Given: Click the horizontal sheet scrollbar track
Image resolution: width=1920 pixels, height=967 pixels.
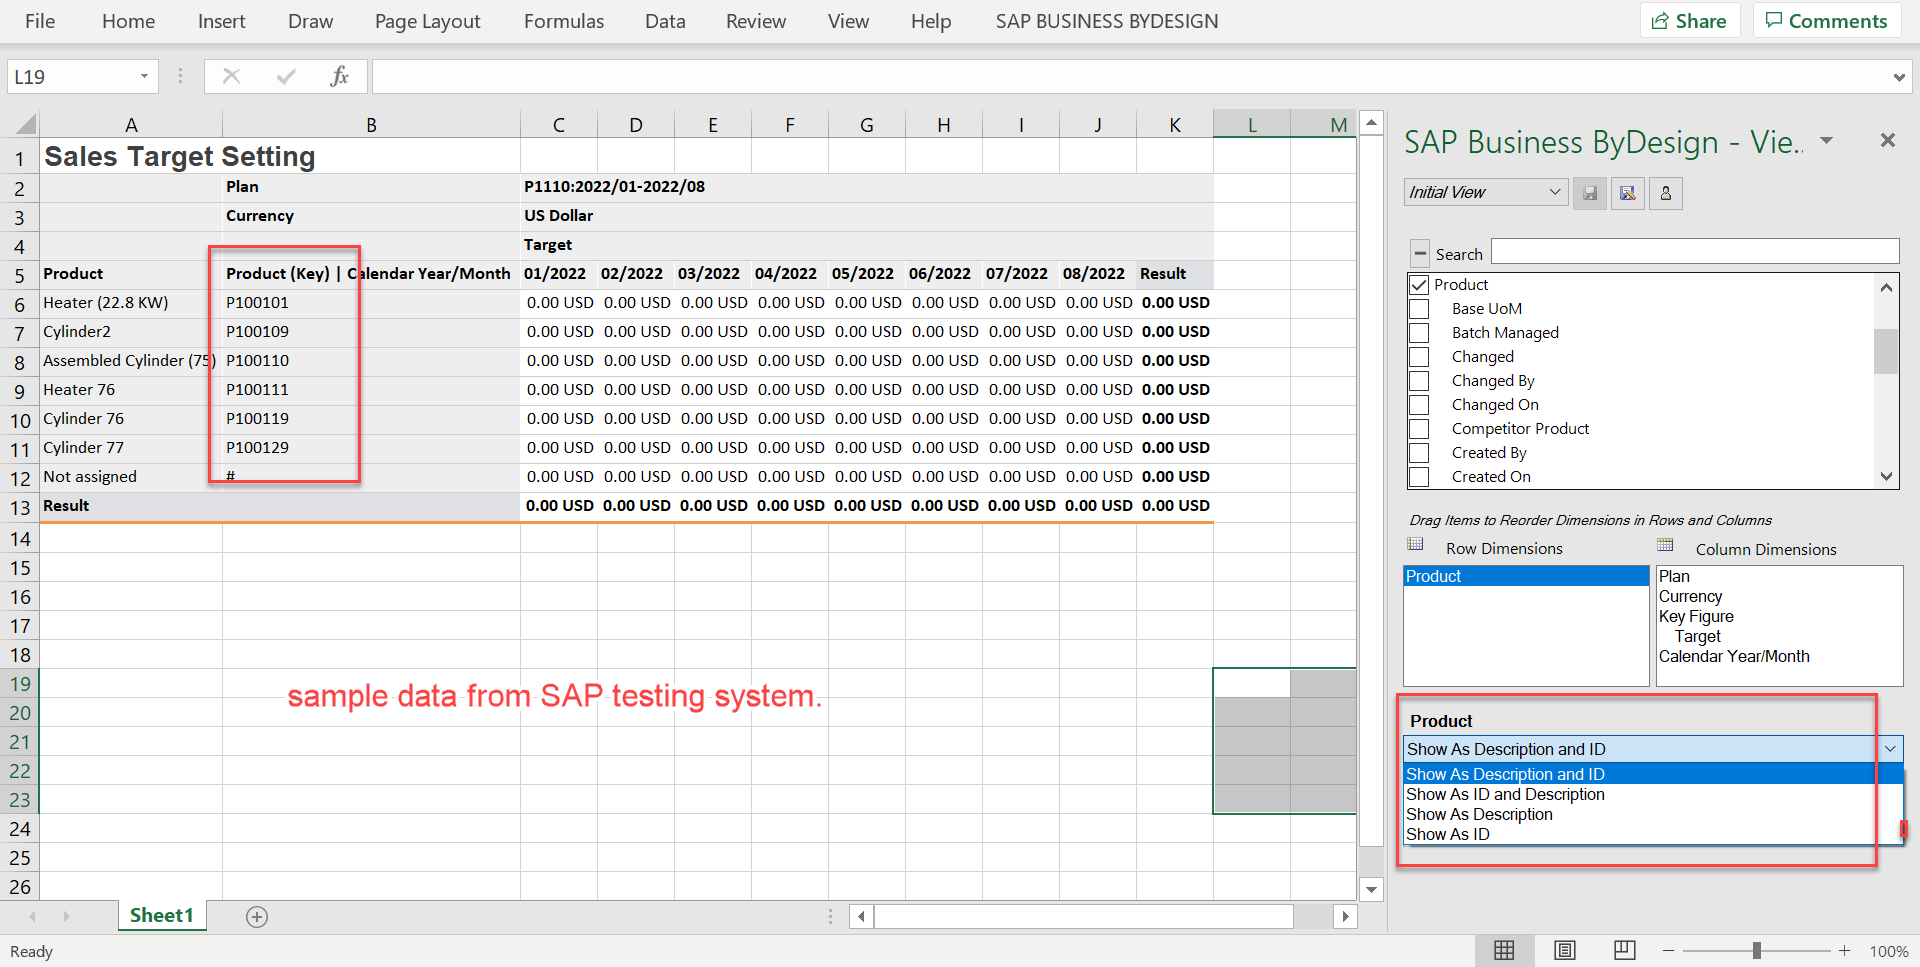Looking at the screenshot, I should click(x=1084, y=916).
